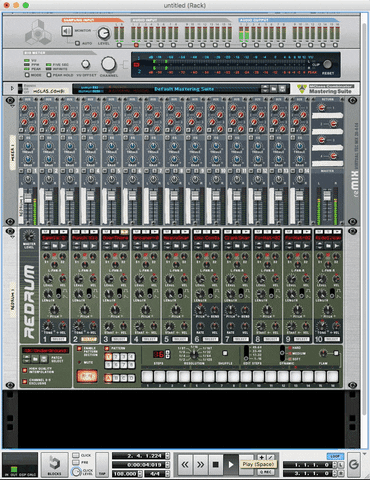Toggle Enable Pattern Section on Redrum
Screen dimensions: 370x480
pos(79,349)
